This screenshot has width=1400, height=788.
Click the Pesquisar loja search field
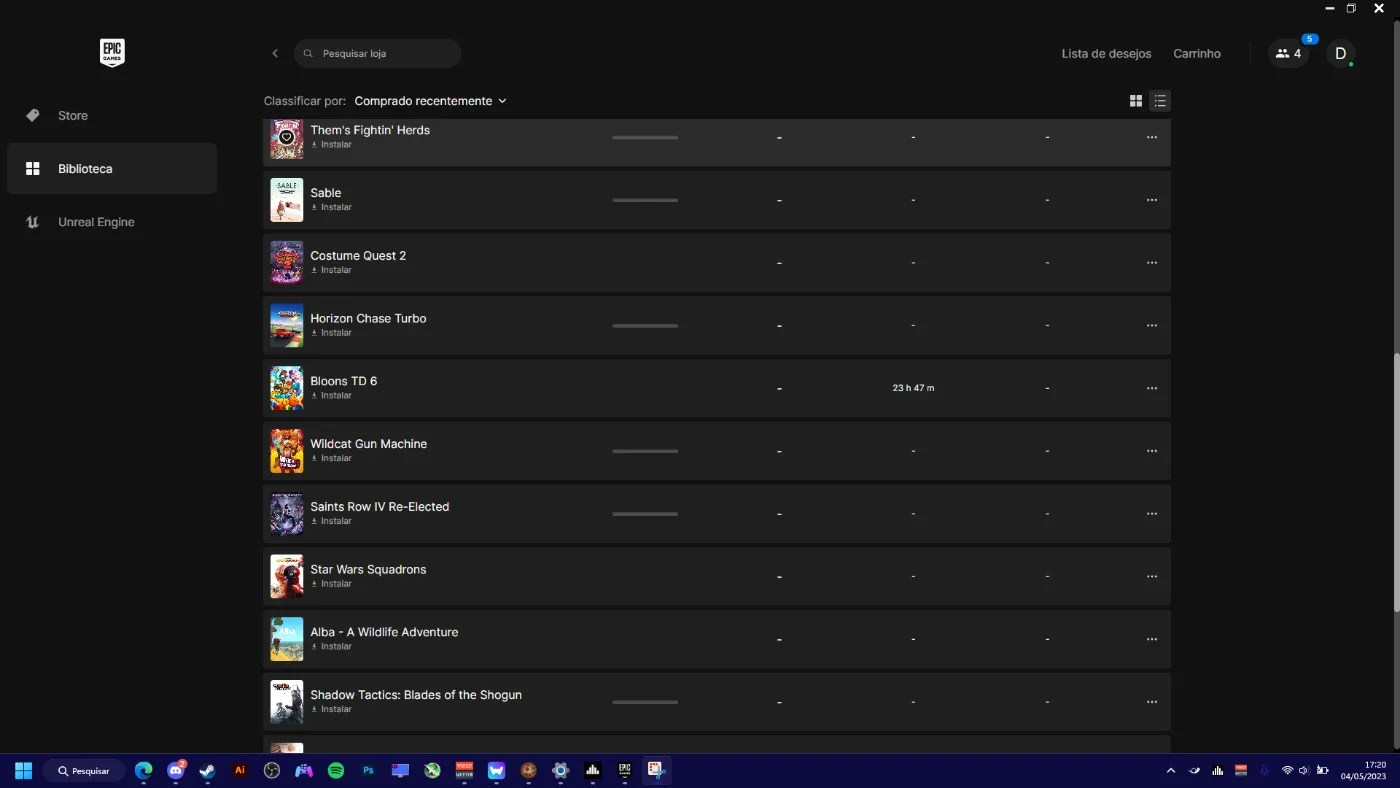tap(378, 54)
